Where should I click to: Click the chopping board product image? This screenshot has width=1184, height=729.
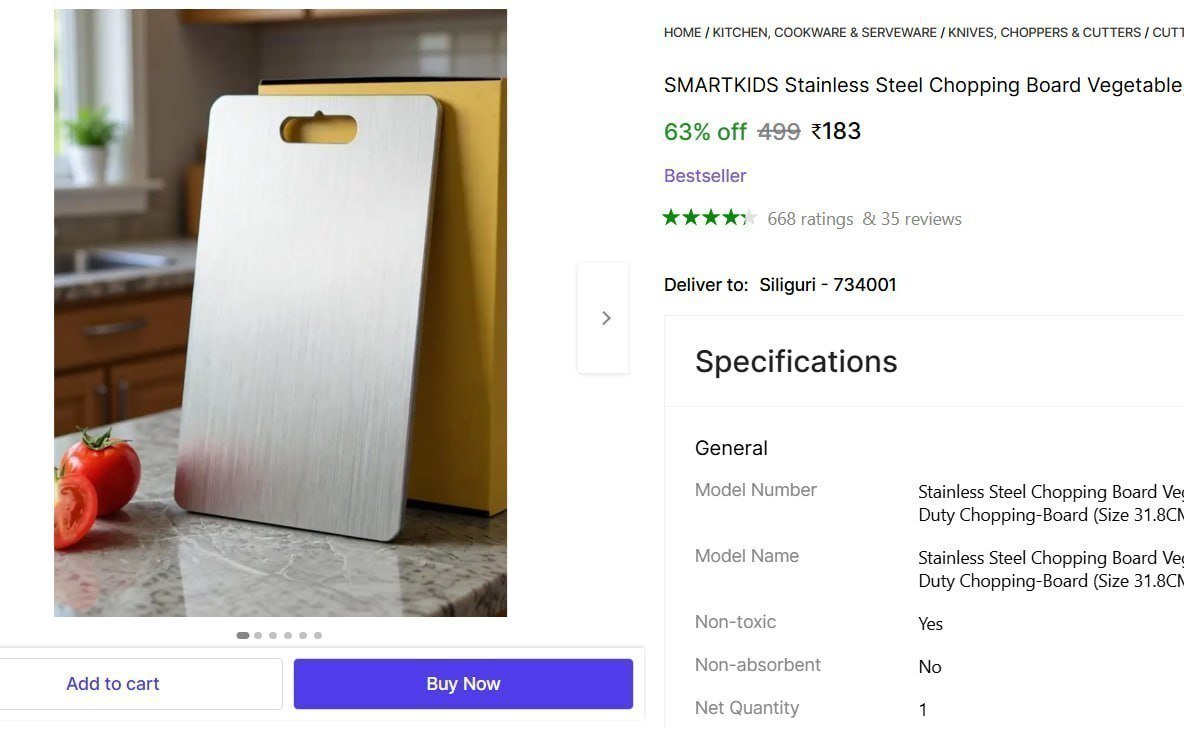[x=280, y=313]
